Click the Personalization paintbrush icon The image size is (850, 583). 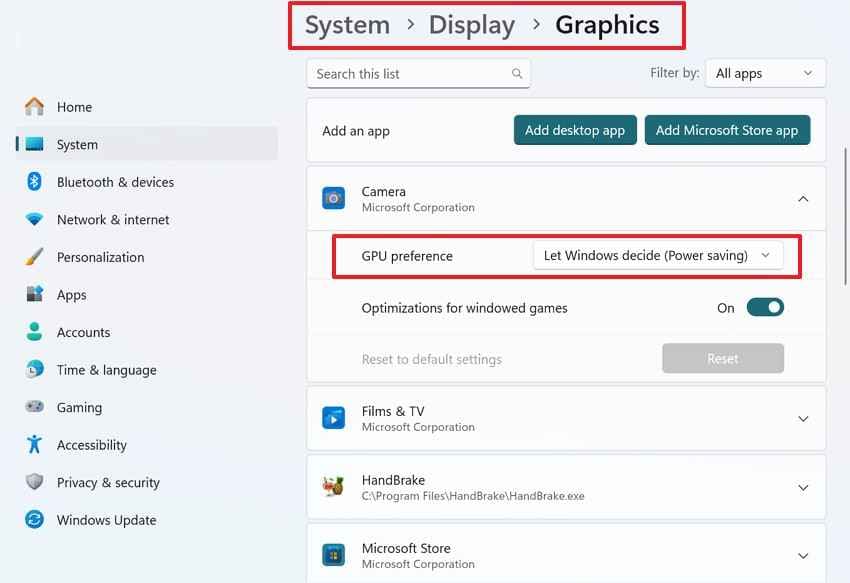coord(34,257)
